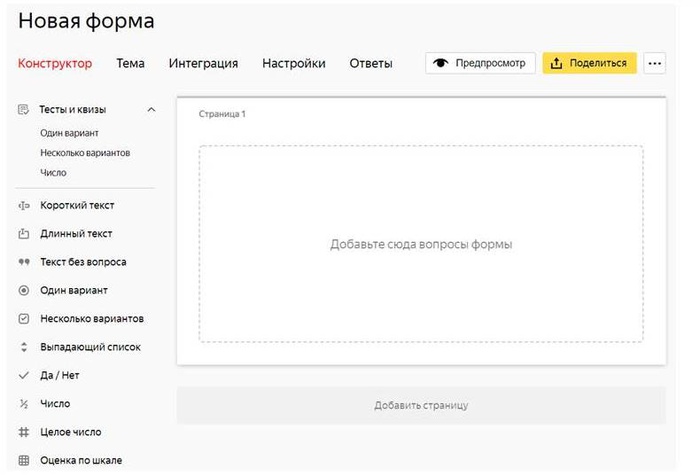
Task: Choose Несколько вариантов under Тесты и квизы
Action: pyautogui.click(x=85, y=153)
